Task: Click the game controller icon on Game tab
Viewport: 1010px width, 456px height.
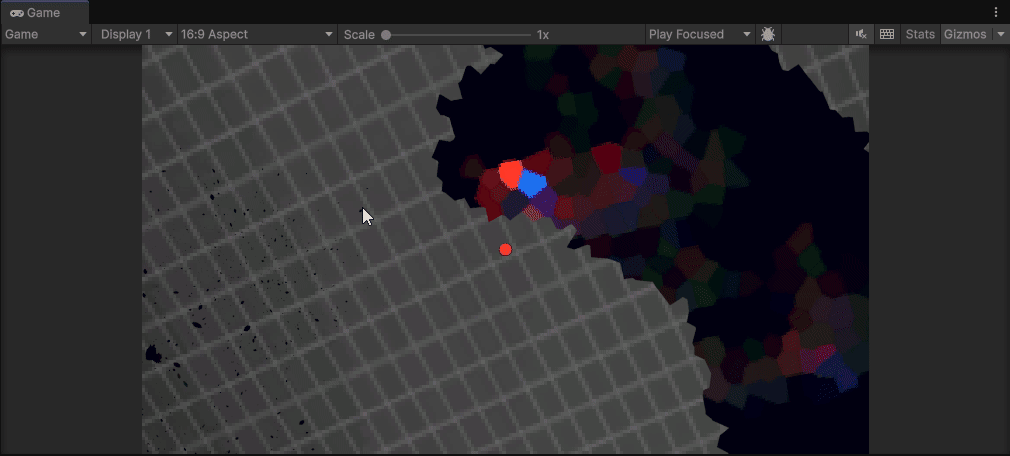Action: point(17,14)
